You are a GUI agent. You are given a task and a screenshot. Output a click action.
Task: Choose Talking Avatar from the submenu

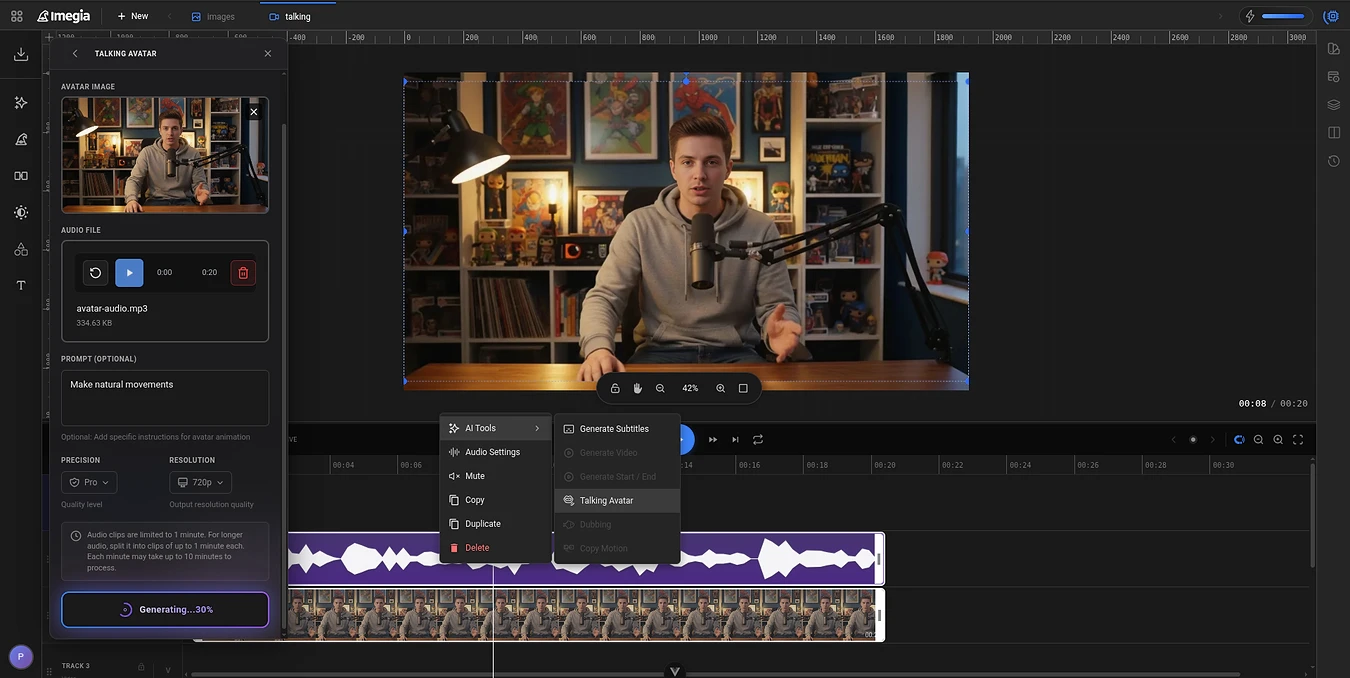[606, 500]
